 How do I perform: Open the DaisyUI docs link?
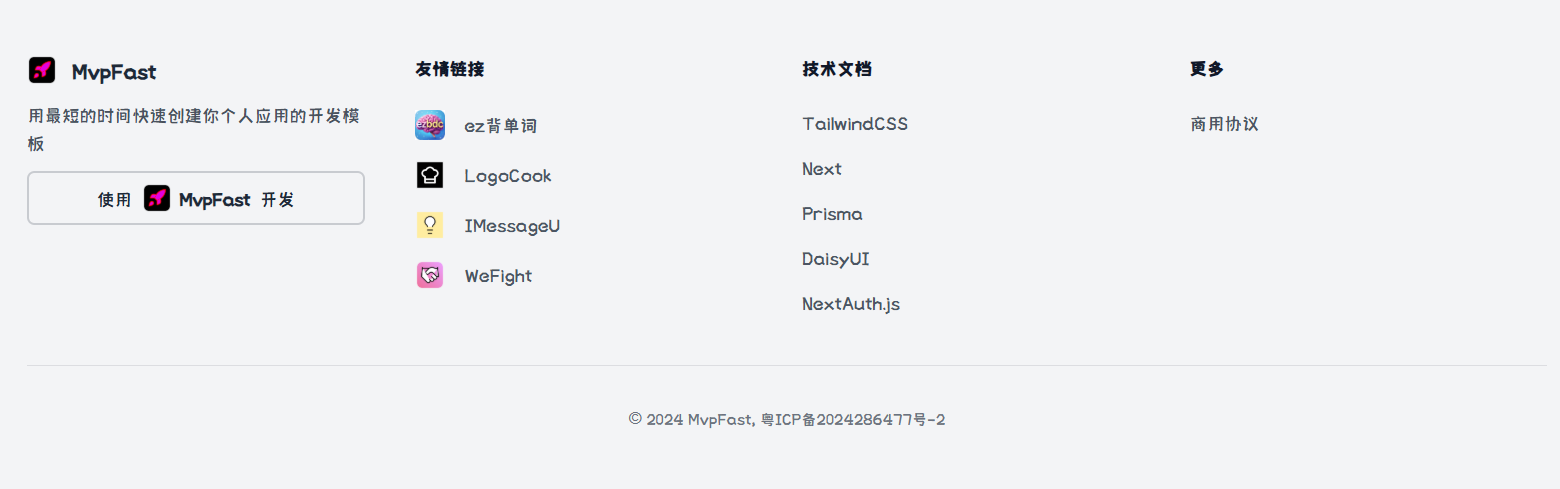click(x=836, y=259)
